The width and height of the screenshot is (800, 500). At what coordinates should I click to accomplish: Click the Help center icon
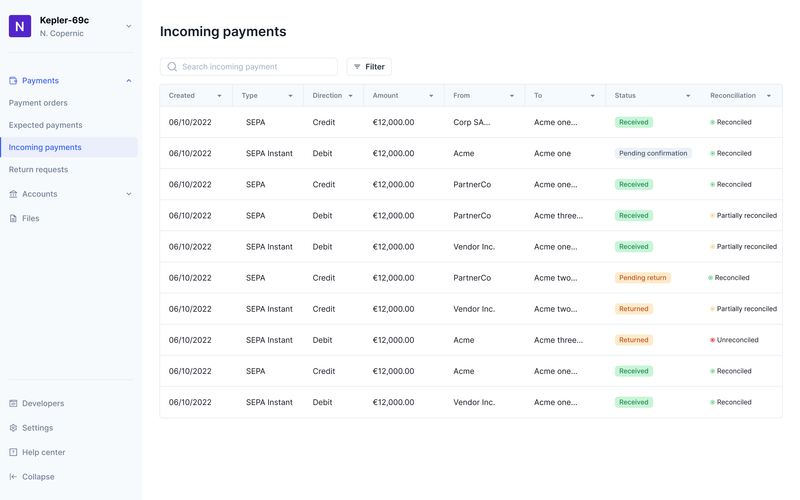point(13,453)
